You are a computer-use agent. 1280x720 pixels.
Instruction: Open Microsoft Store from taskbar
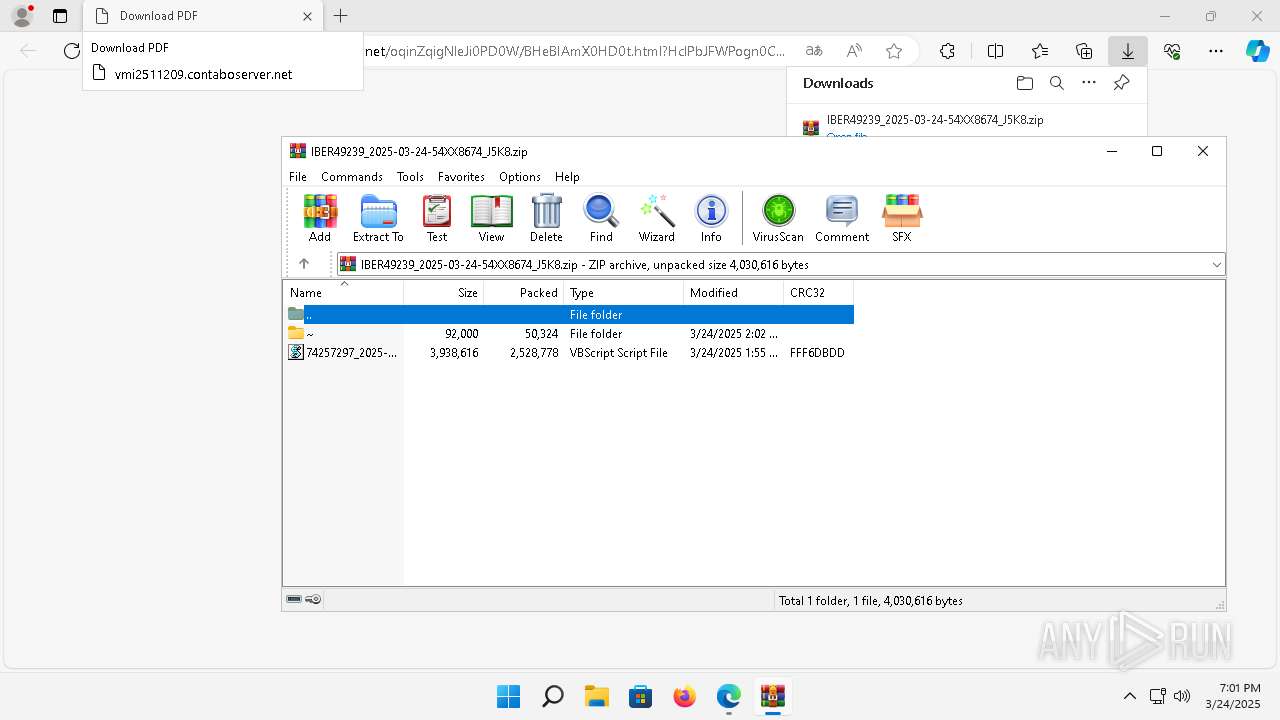(x=640, y=696)
